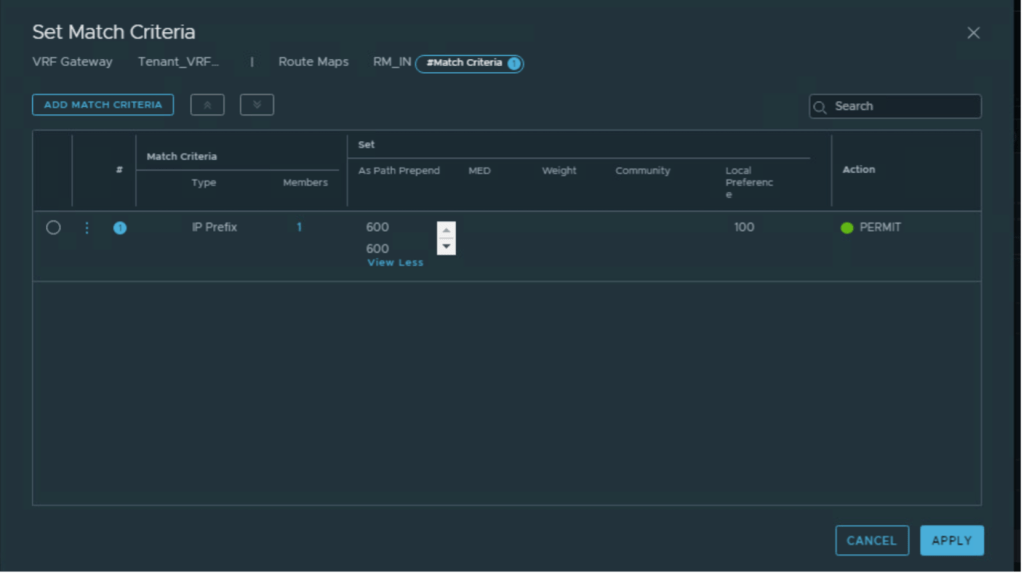Go to the Route Maps breadcrumb
The width and height of the screenshot is (1024, 575).
313,62
